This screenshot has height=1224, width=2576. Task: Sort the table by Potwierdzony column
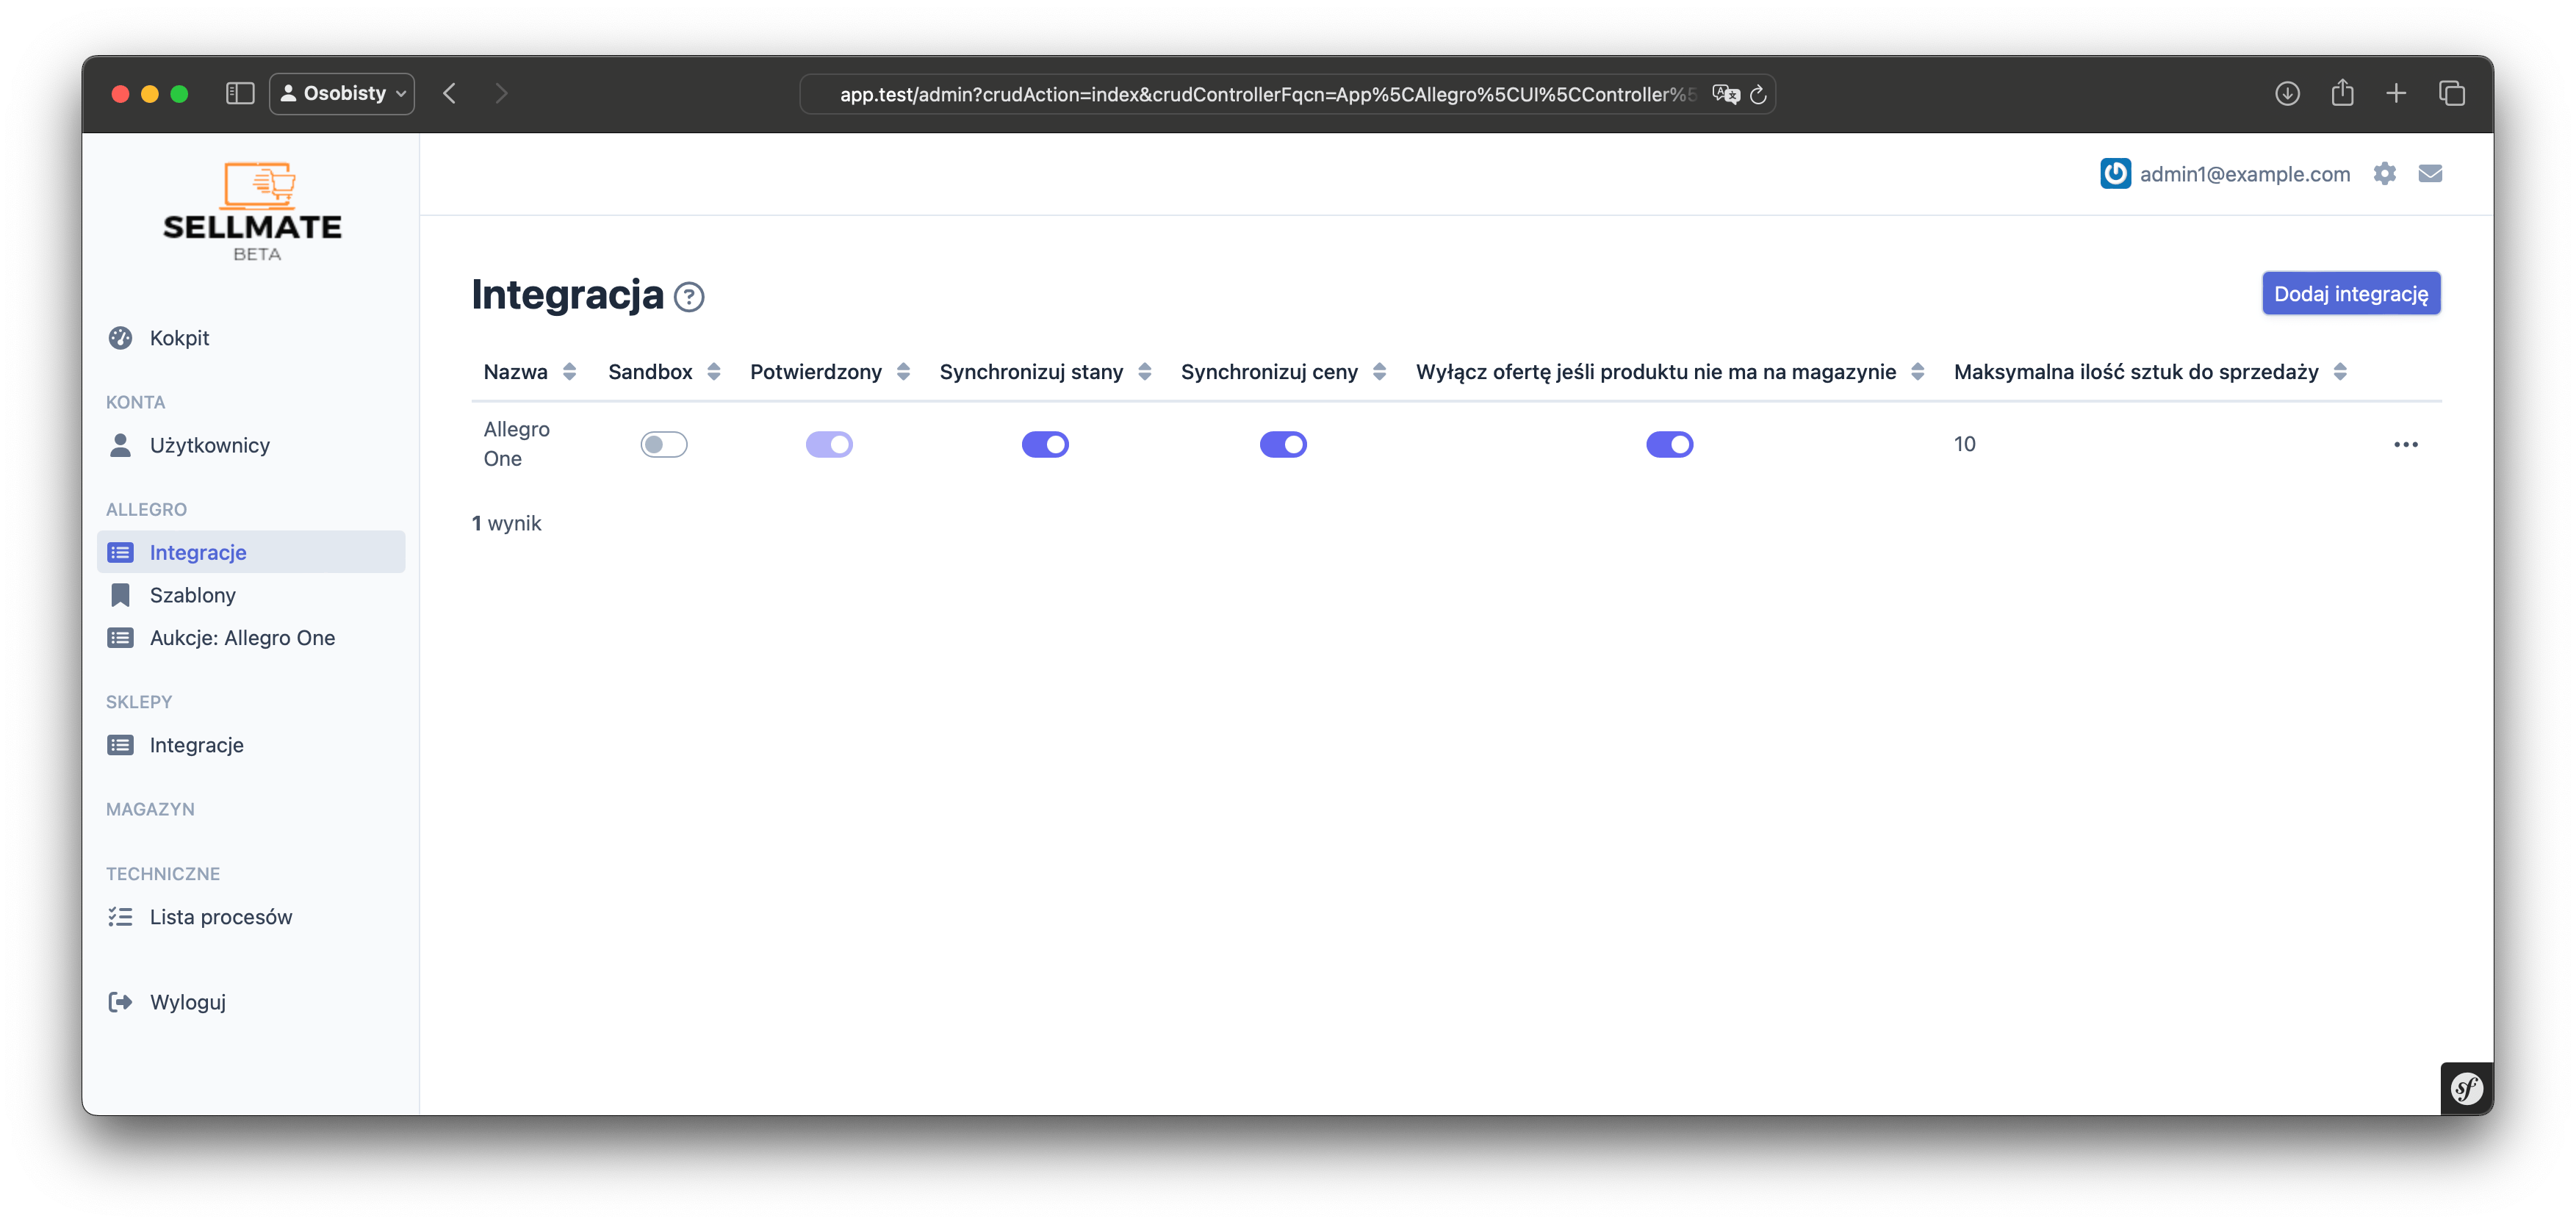830,372
